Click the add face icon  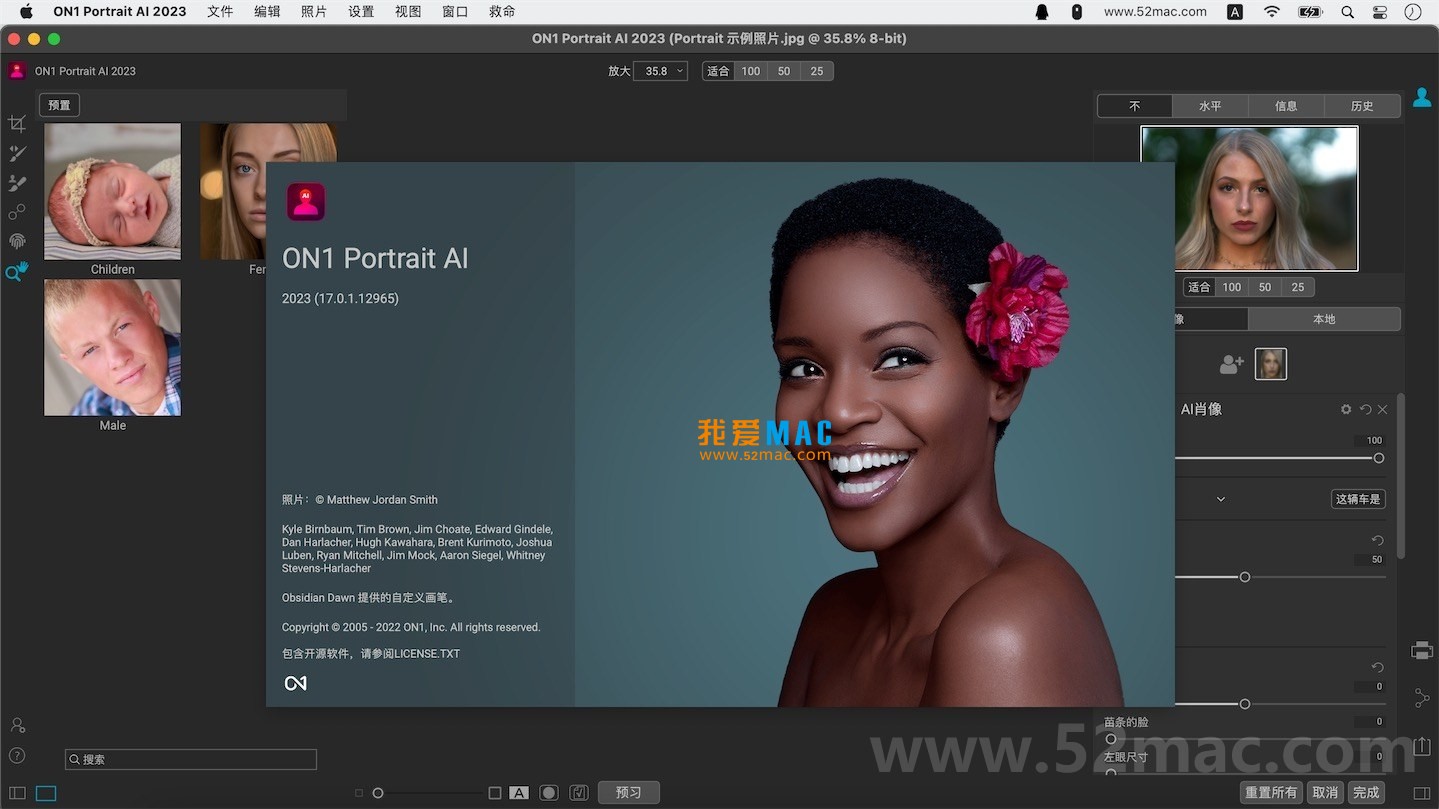click(x=1231, y=365)
